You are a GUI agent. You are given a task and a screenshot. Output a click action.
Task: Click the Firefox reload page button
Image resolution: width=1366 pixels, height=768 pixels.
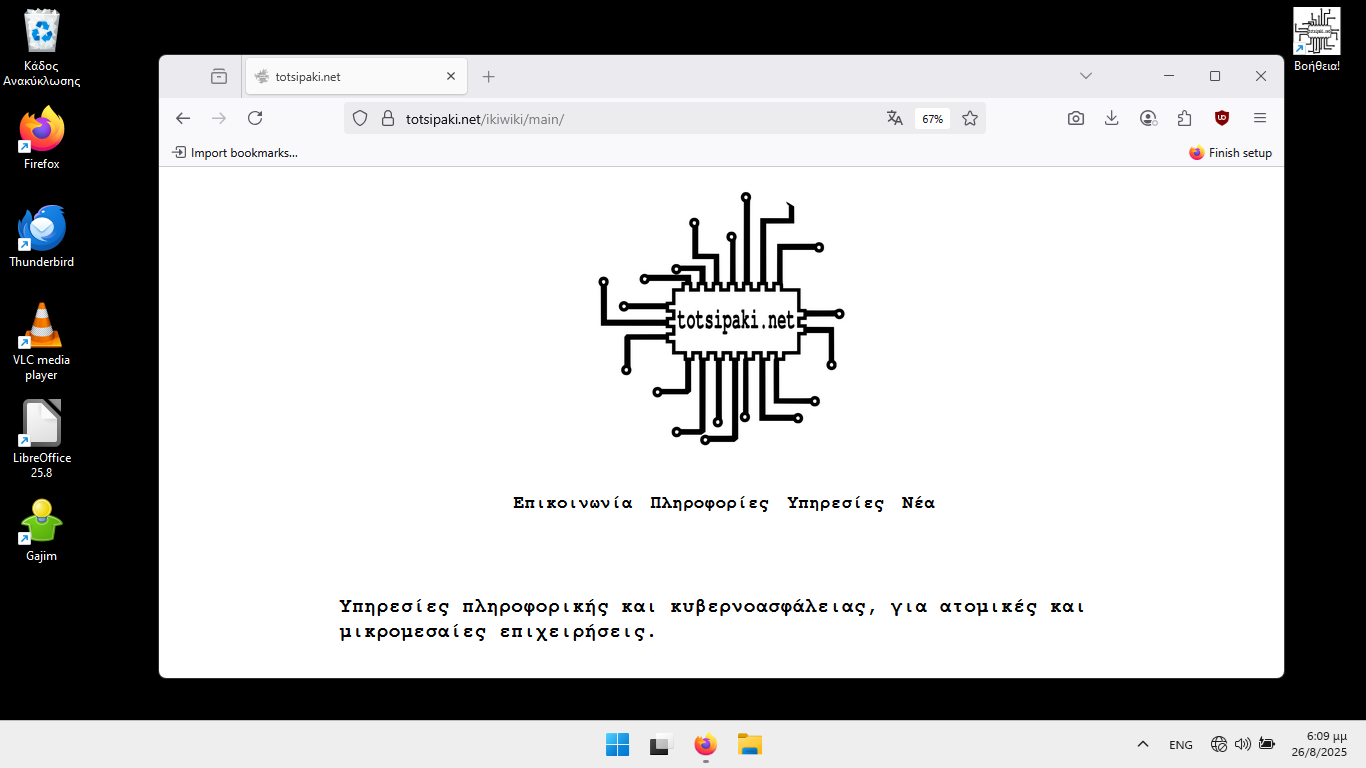tap(255, 118)
